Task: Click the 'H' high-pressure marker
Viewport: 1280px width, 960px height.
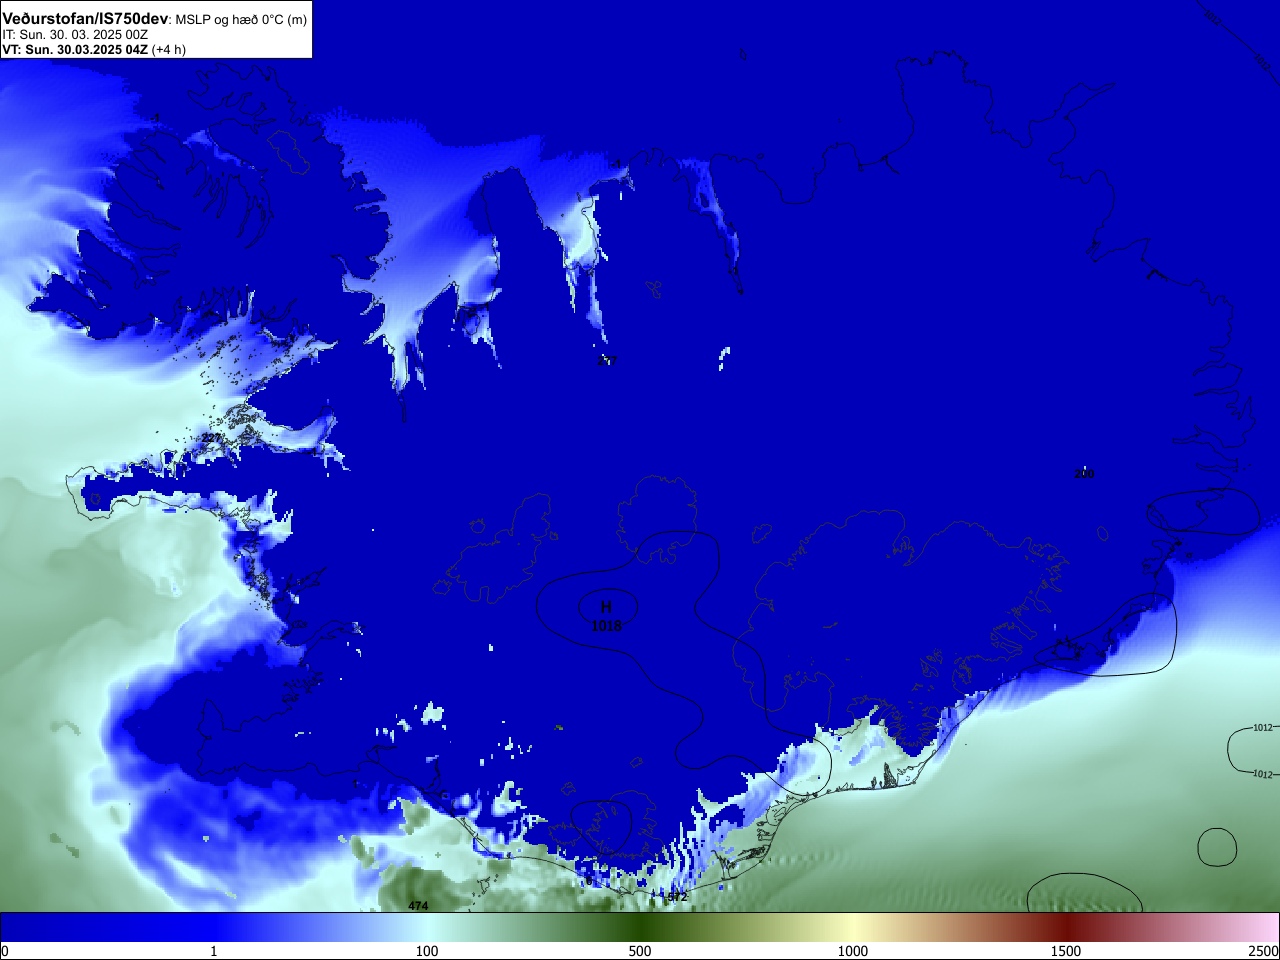Action: pos(606,607)
